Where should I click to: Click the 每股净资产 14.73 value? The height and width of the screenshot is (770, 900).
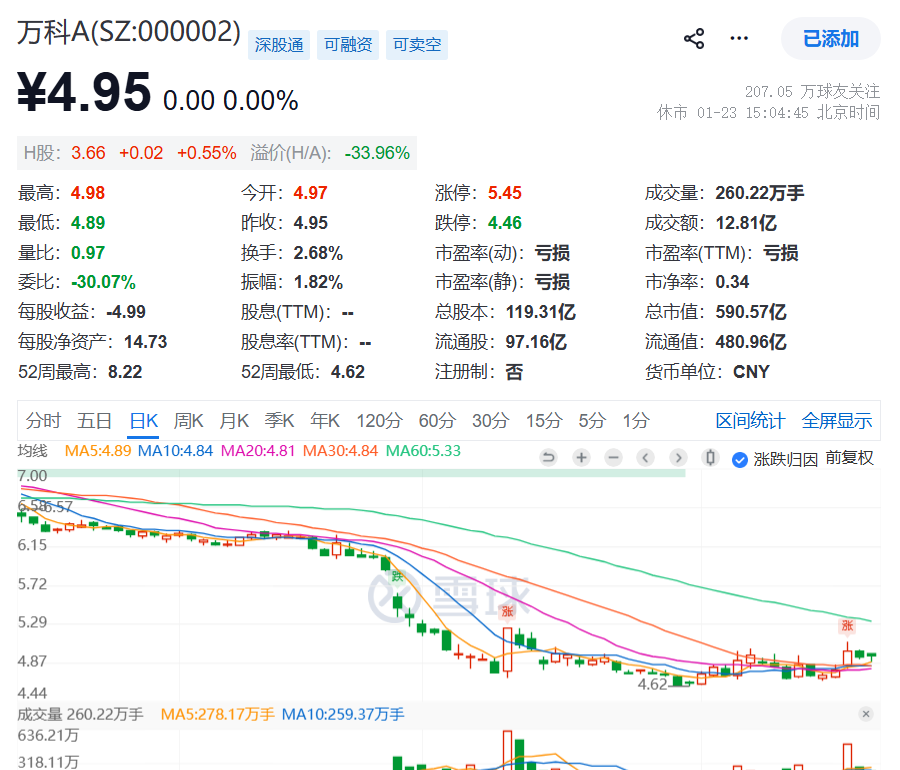click(x=145, y=342)
